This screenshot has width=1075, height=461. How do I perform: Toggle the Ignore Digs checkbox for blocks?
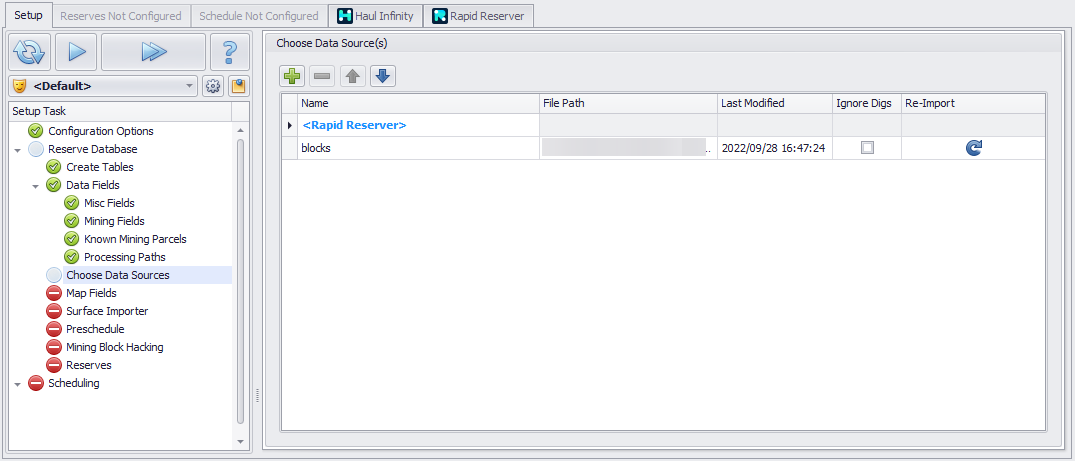point(867,147)
